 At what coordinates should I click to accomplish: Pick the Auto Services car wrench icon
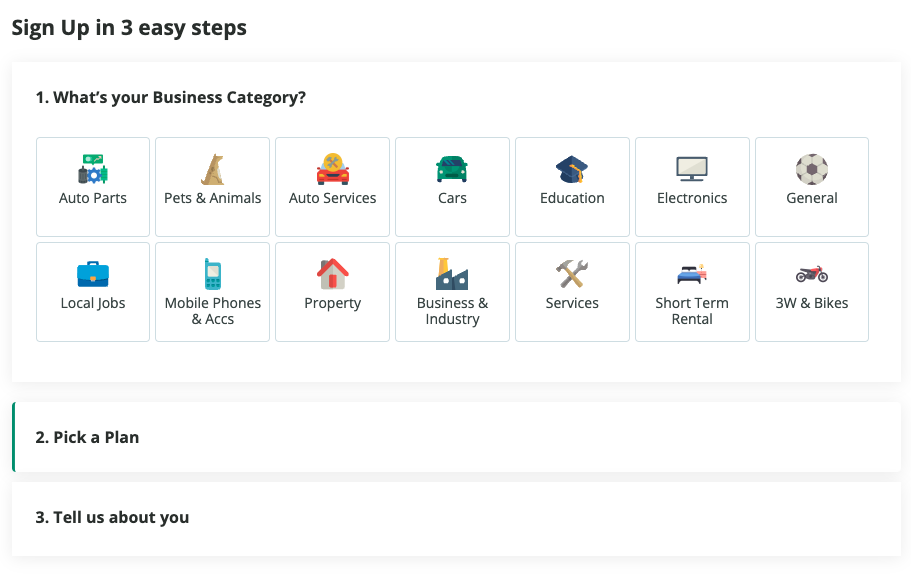click(332, 169)
